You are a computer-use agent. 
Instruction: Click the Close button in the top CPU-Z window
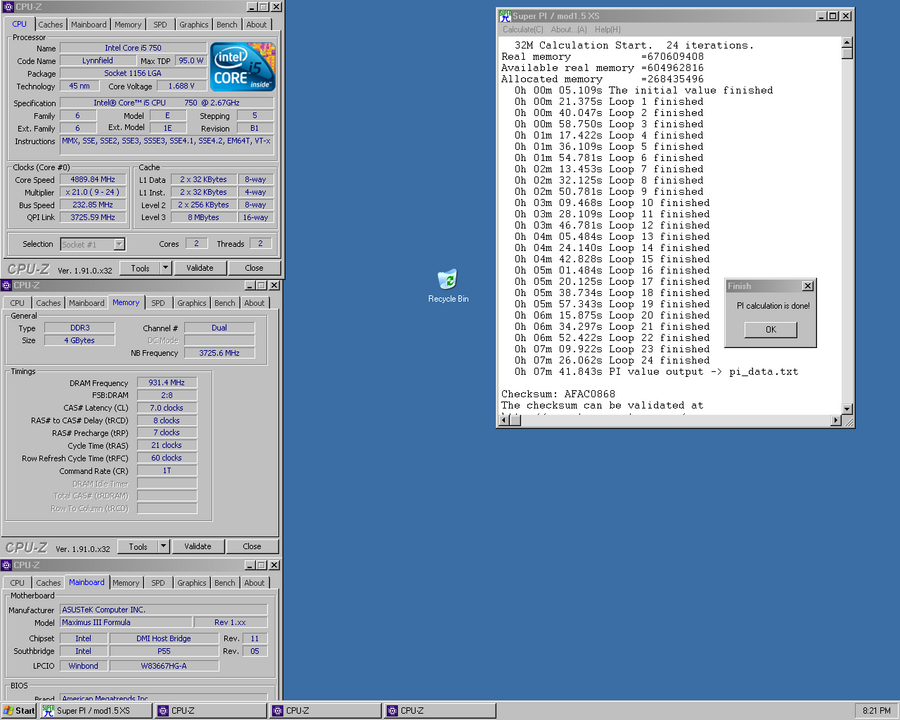click(254, 268)
